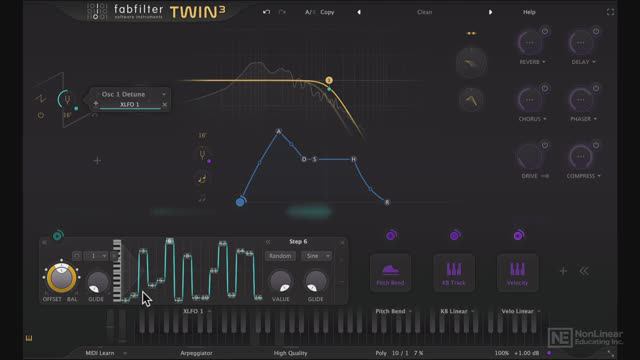Open the Arpeggiator settings

point(196,353)
